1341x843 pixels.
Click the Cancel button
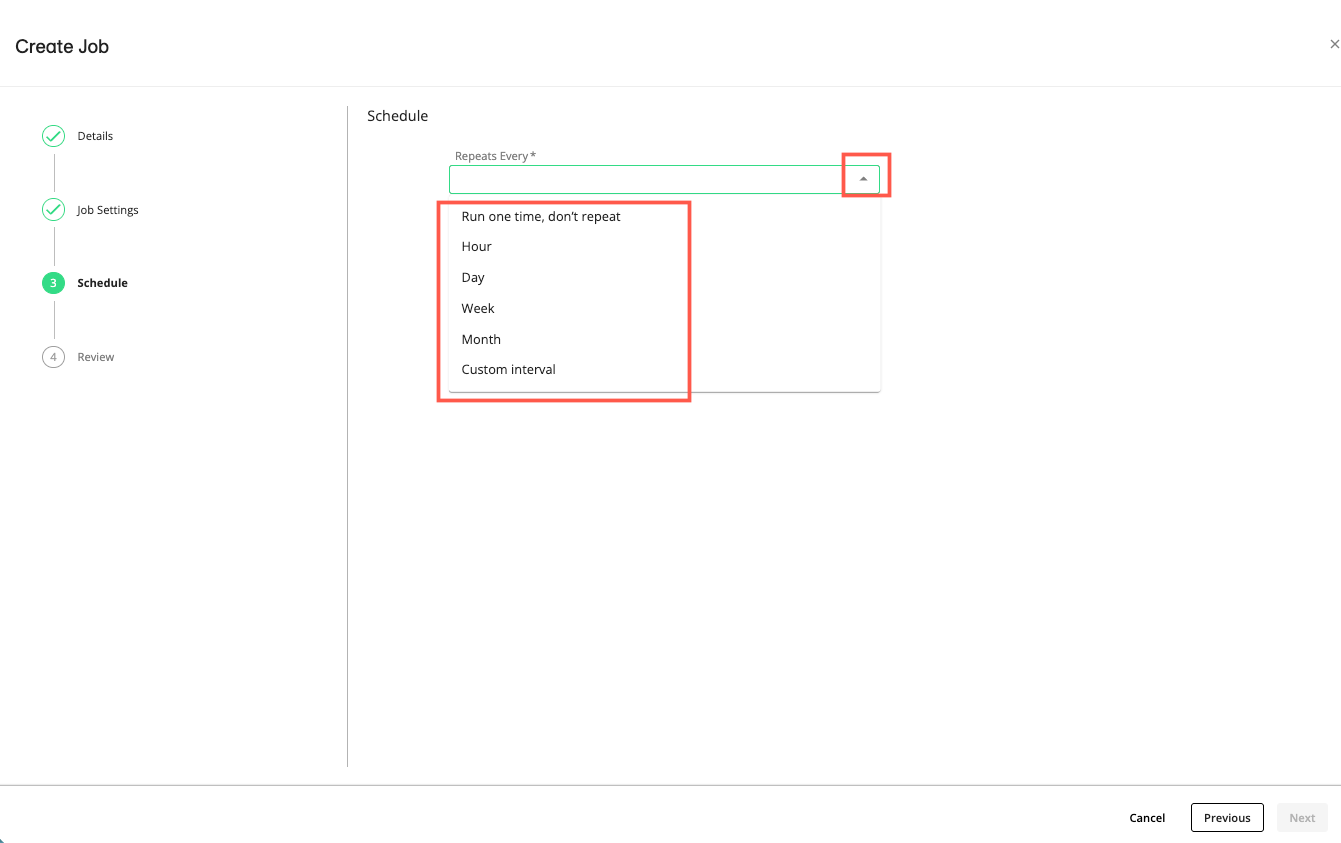(x=1146, y=817)
